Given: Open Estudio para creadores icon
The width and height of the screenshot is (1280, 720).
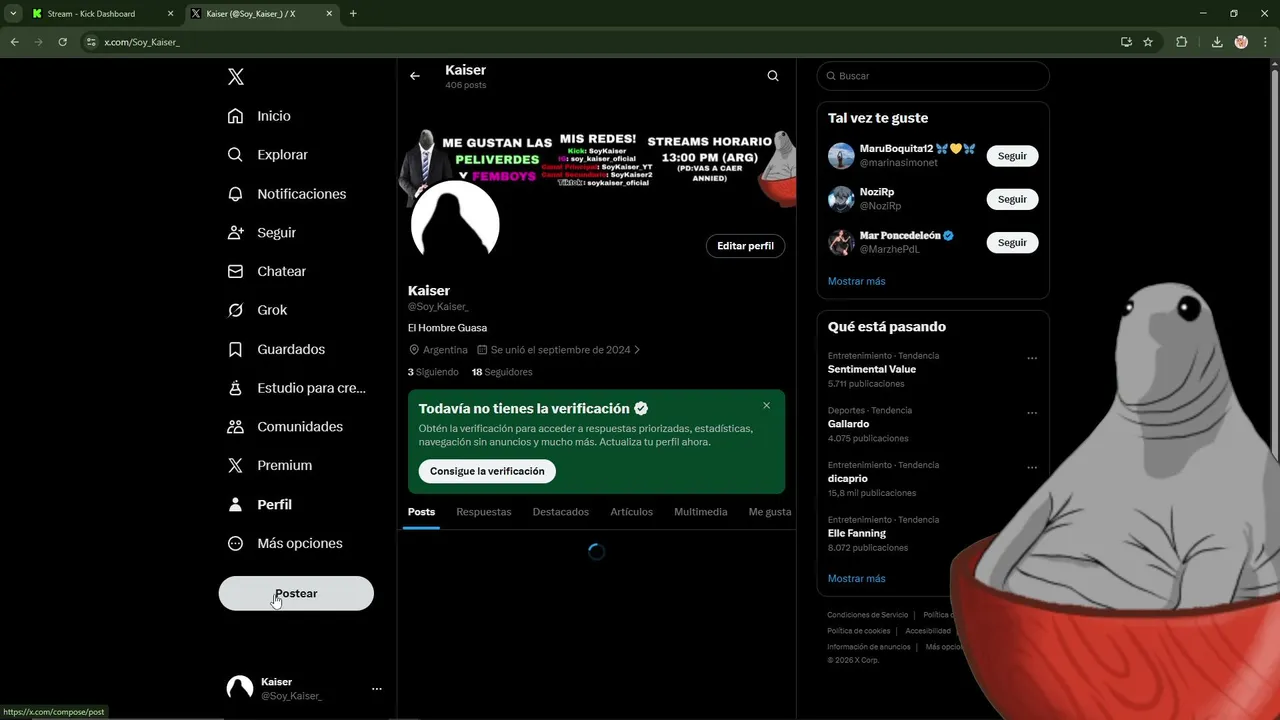Looking at the screenshot, I should pyautogui.click(x=235, y=388).
